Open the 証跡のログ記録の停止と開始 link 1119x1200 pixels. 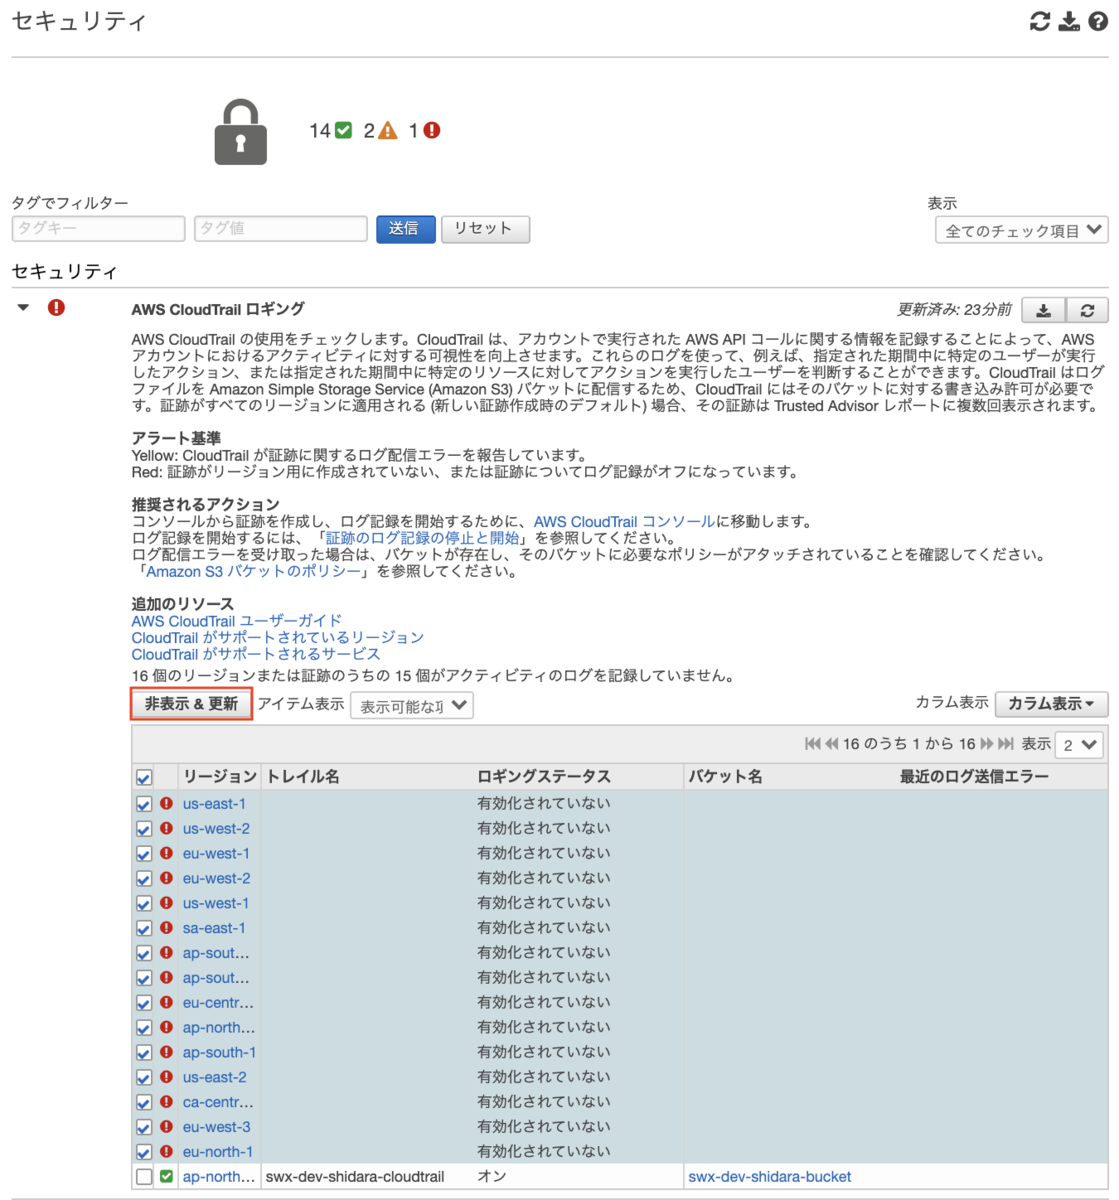point(422,538)
